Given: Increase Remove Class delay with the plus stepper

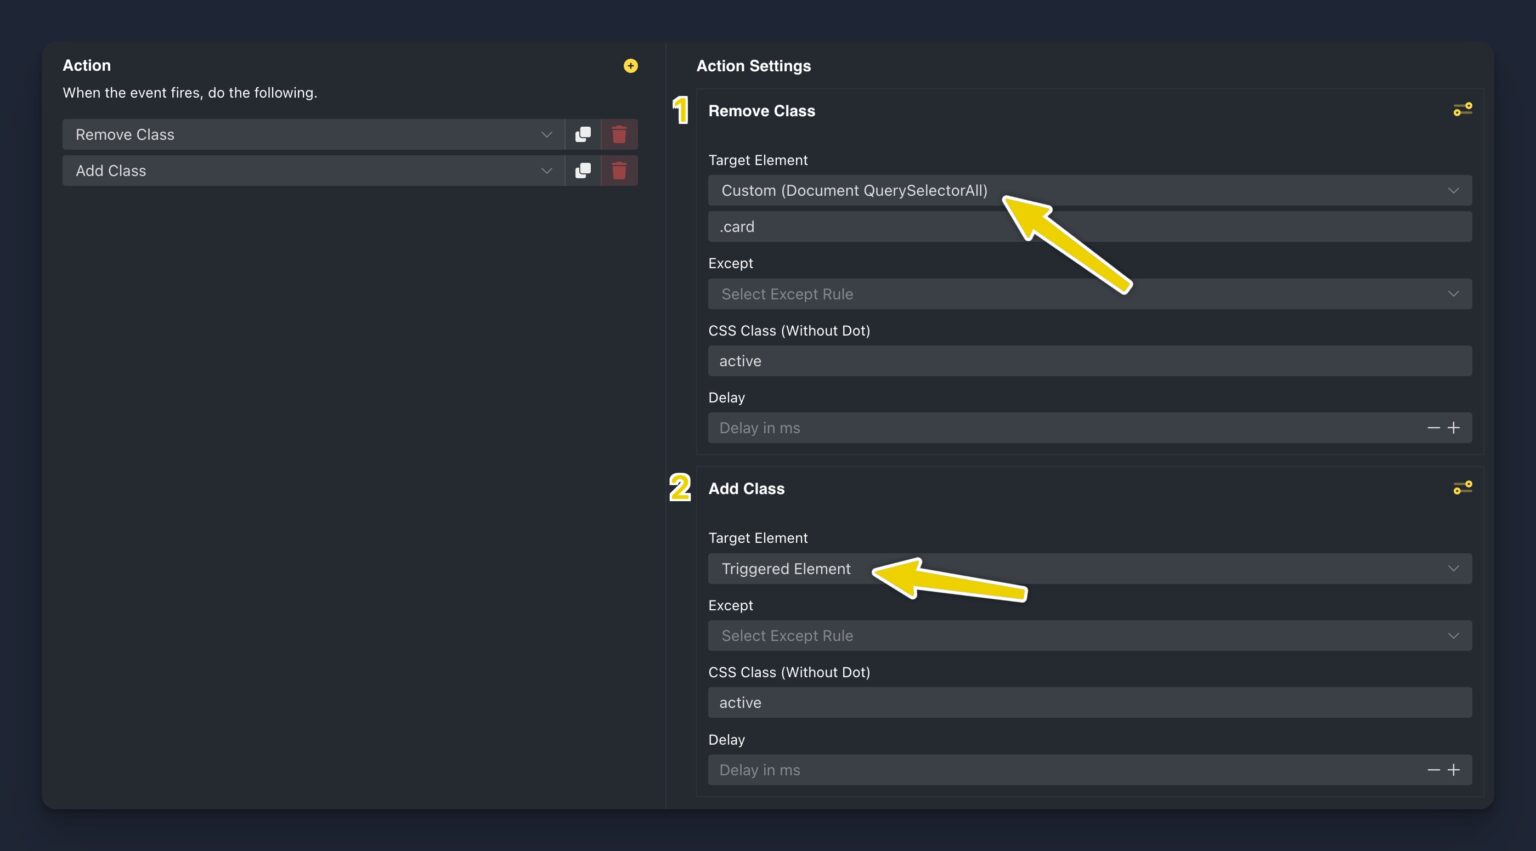Looking at the screenshot, I should (x=1455, y=427).
